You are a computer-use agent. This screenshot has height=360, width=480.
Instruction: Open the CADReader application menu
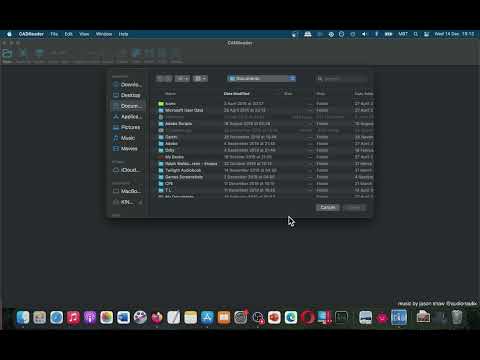[31, 34]
